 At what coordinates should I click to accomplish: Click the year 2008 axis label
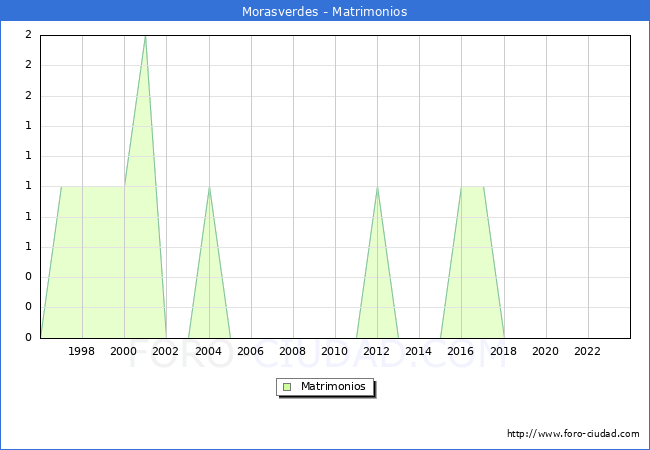(292, 351)
